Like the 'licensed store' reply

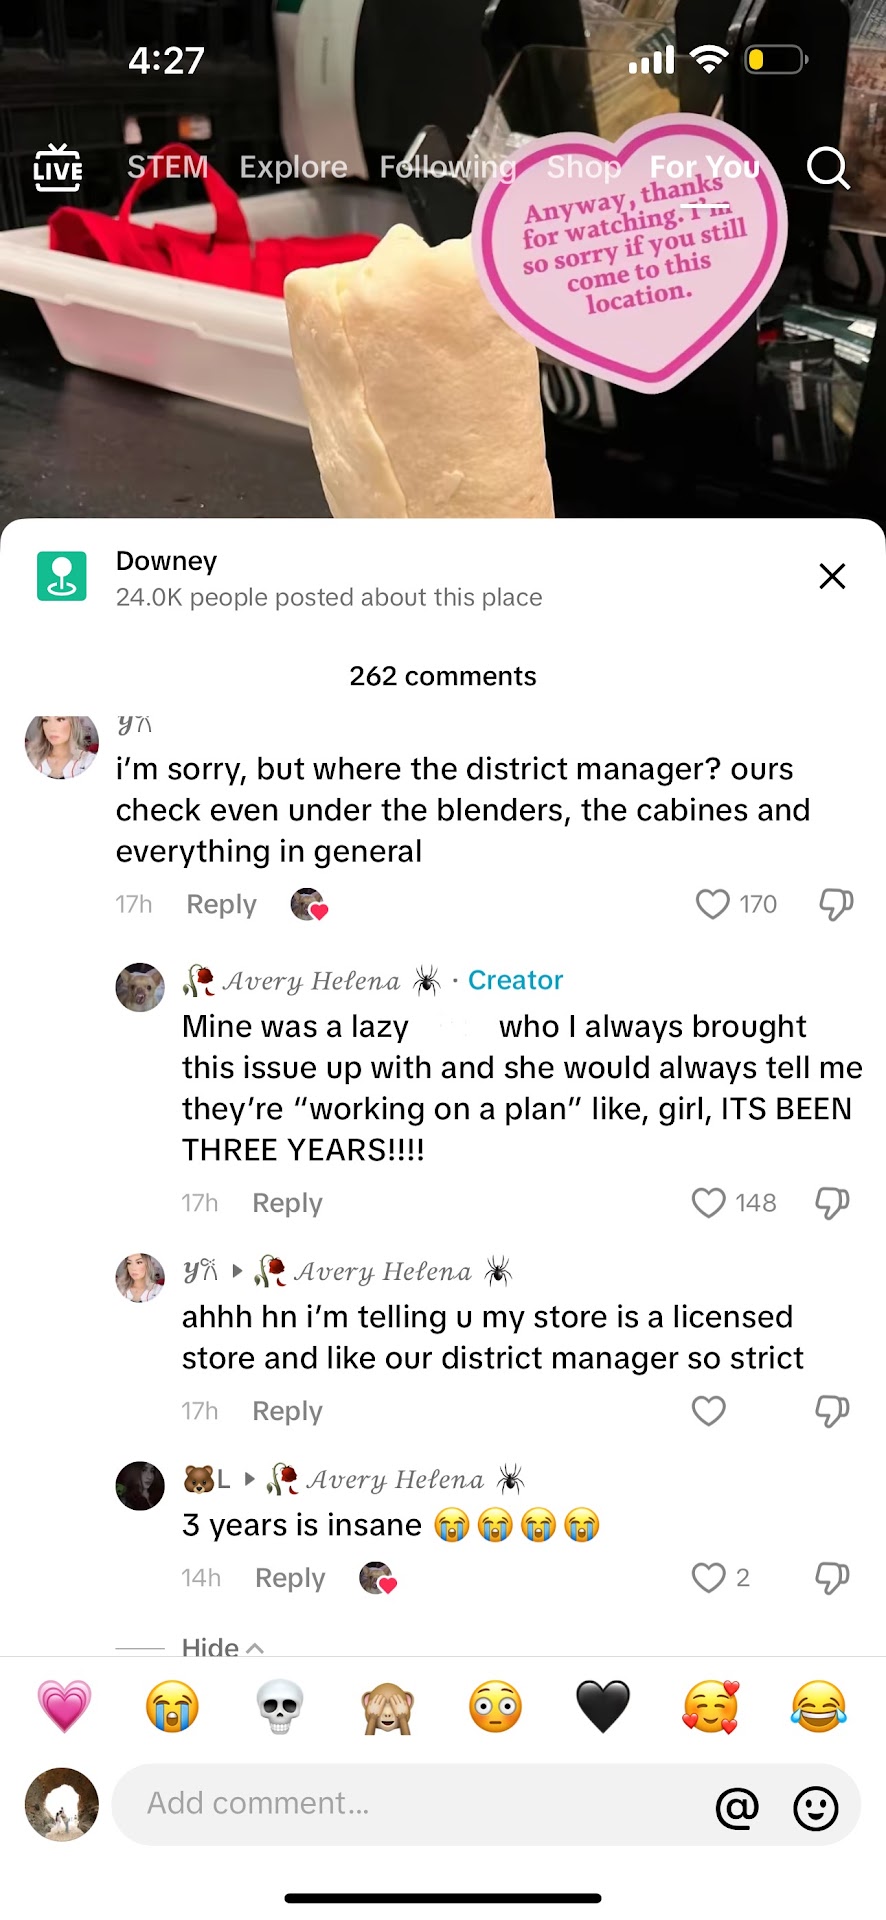(x=708, y=1410)
